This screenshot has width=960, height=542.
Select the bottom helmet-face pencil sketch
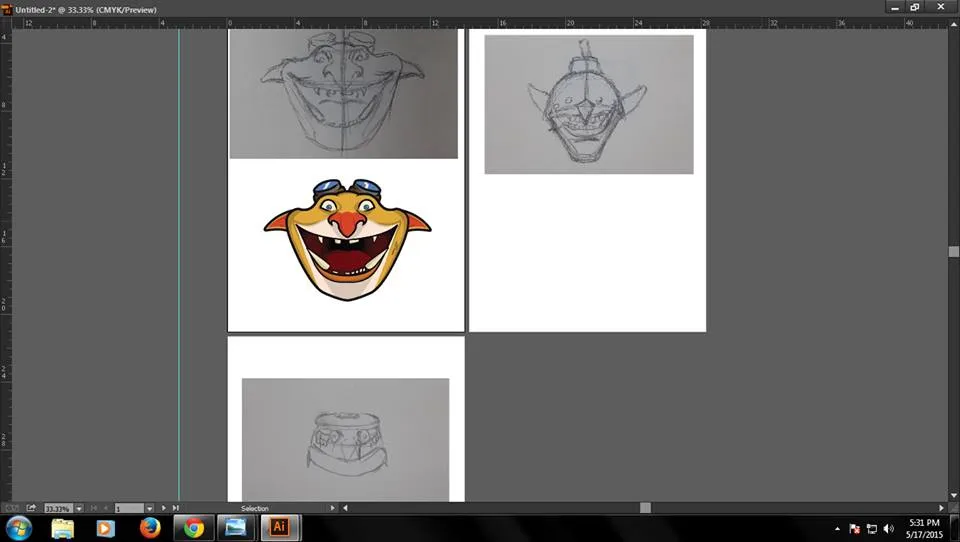click(x=345, y=440)
